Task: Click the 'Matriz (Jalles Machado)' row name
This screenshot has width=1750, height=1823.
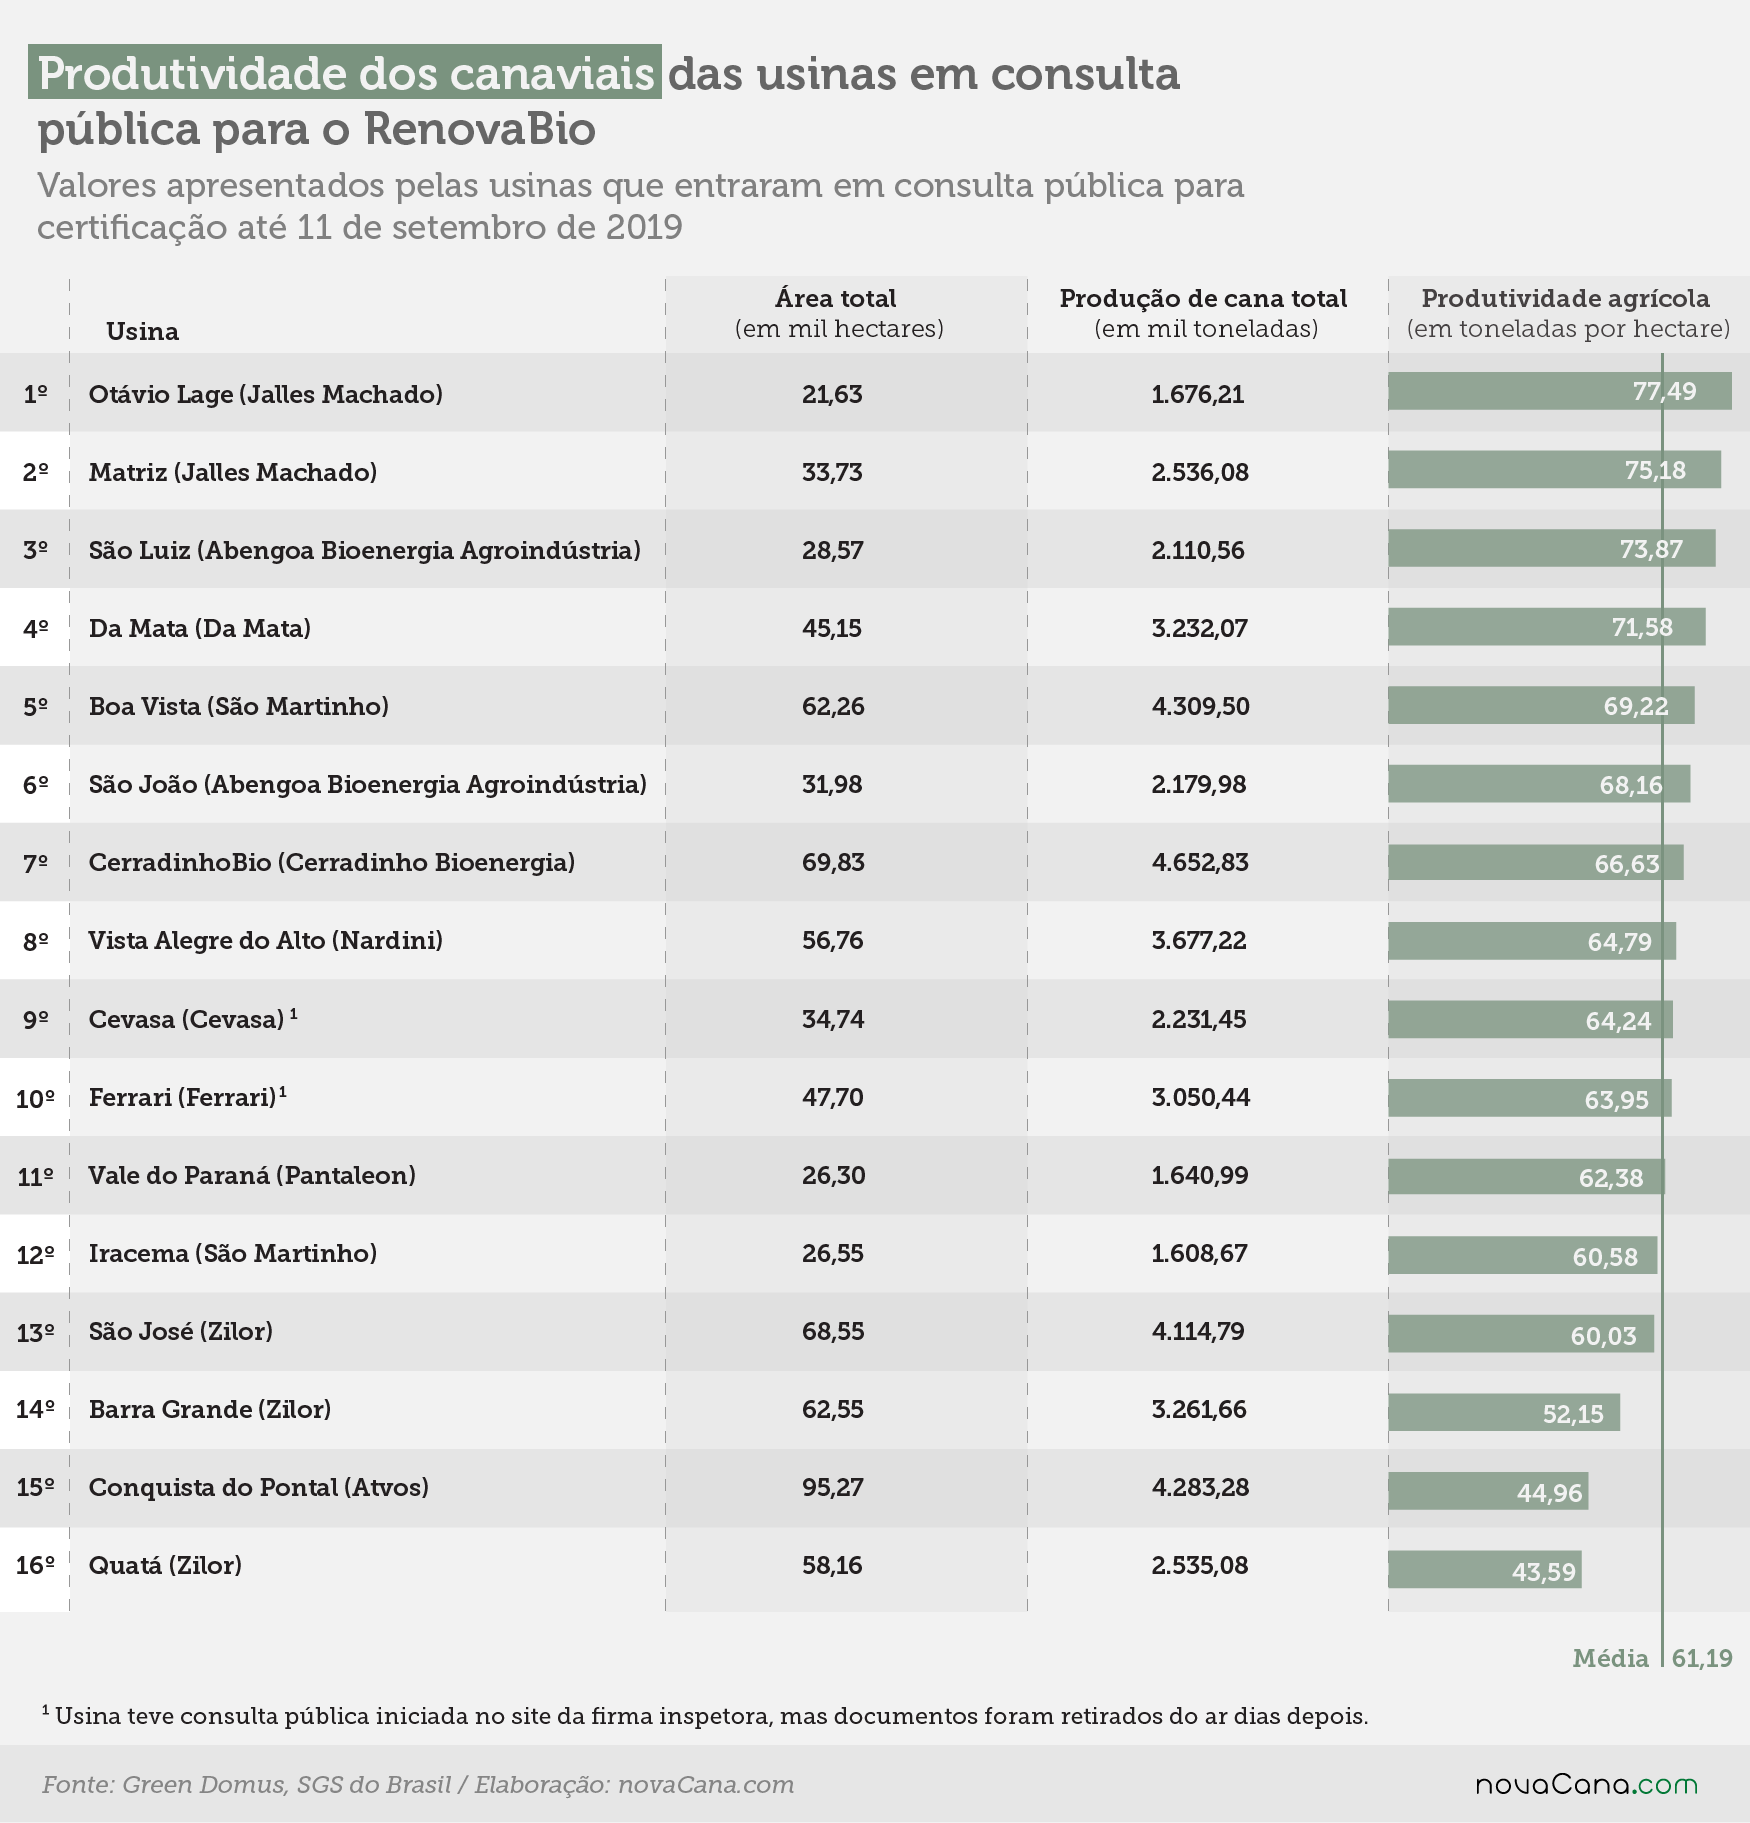Action: pos(233,472)
